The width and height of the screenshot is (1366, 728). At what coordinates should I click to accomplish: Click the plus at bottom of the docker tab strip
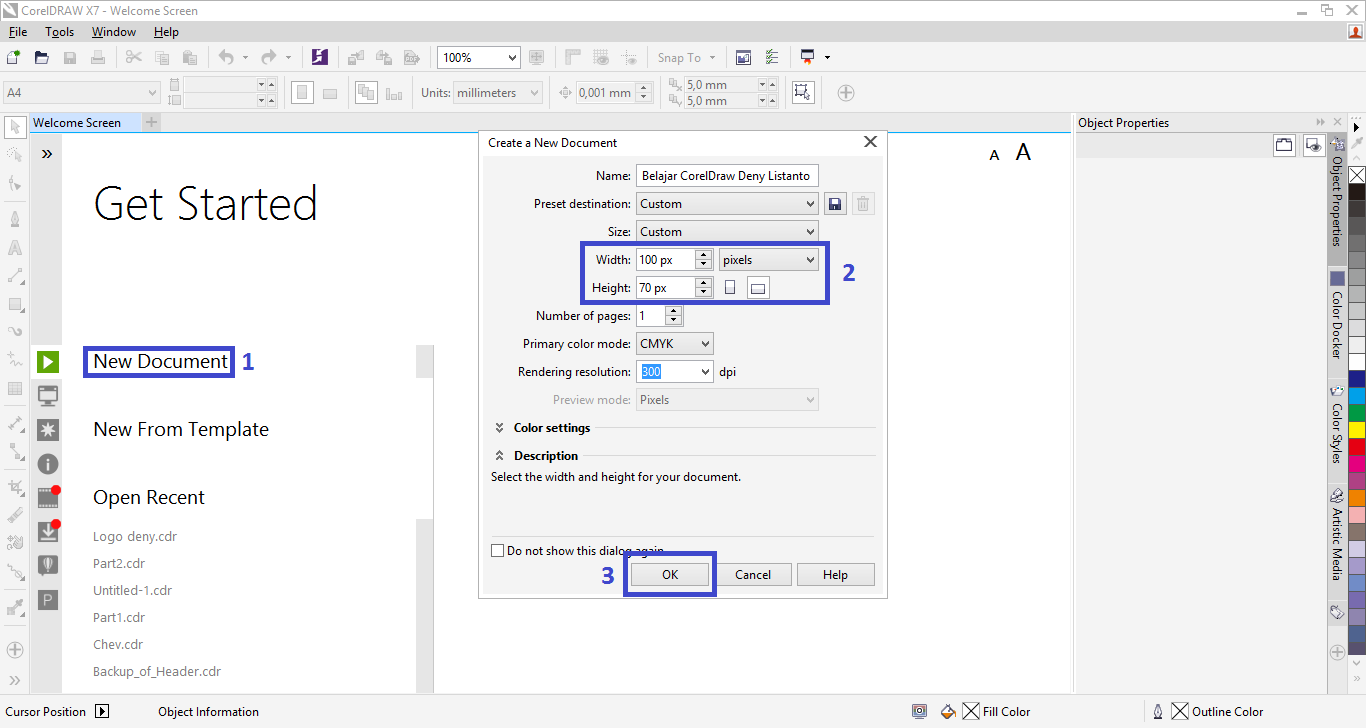[x=1337, y=652]
